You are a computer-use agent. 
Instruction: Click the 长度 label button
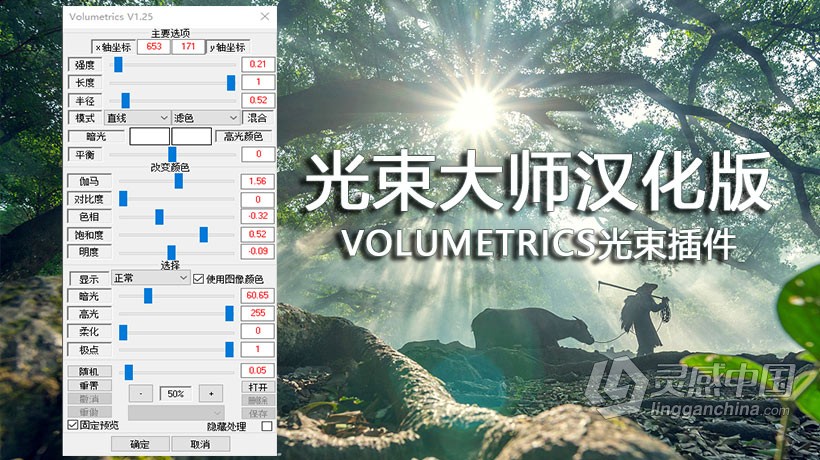point(84,83)
